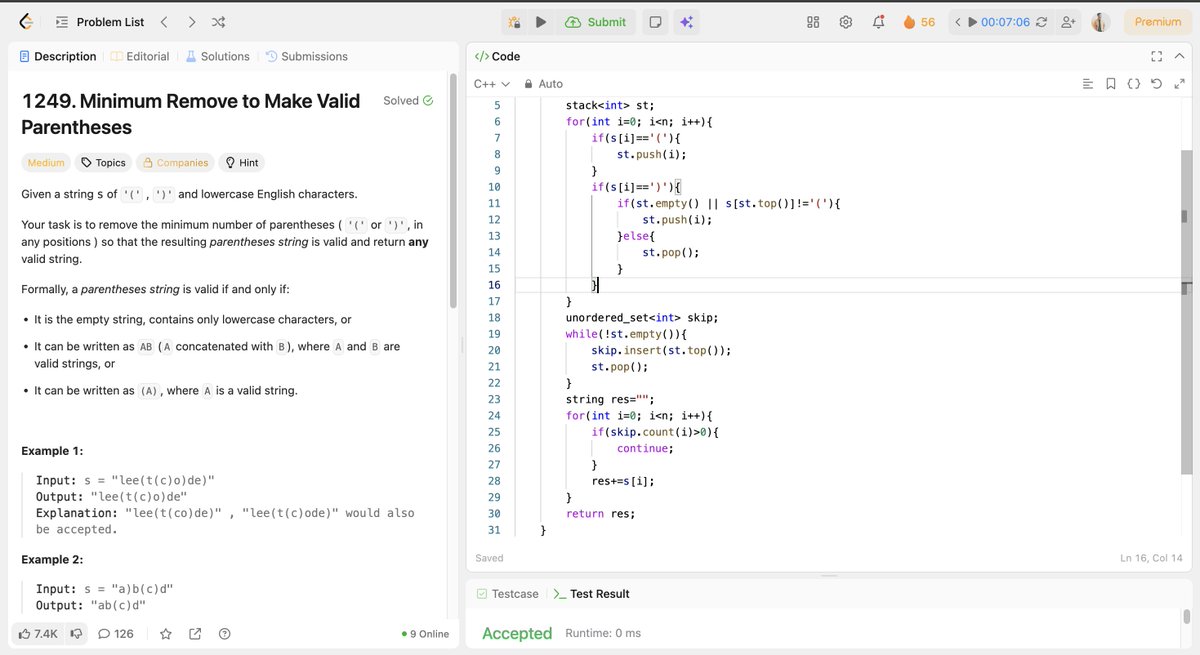
Task: Switch to the Test Result tab
Action: point(592,594)
